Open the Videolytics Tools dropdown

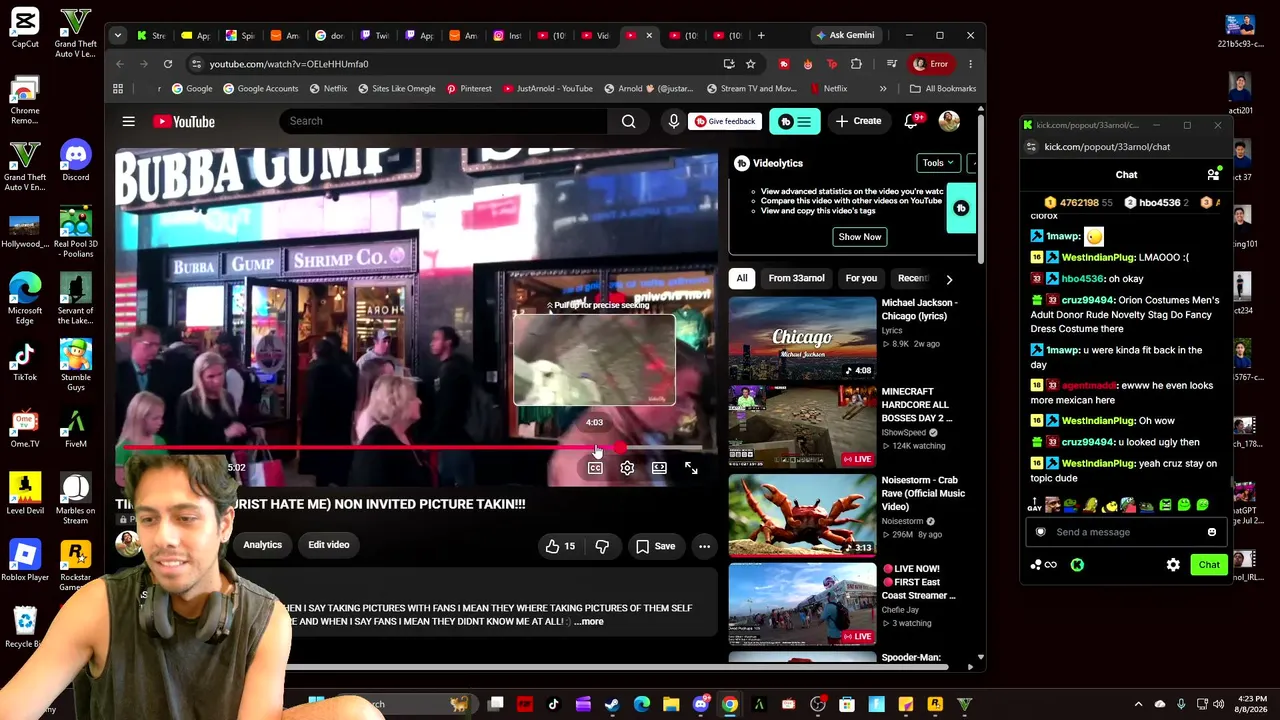[x=938, y=163]
